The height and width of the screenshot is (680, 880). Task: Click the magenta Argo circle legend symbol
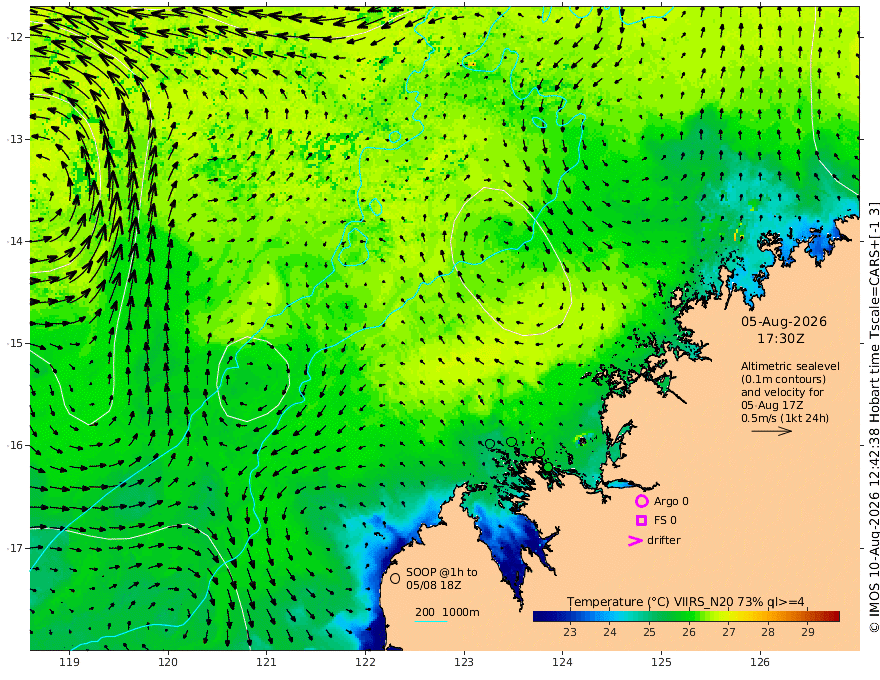[x=641, y=501]
